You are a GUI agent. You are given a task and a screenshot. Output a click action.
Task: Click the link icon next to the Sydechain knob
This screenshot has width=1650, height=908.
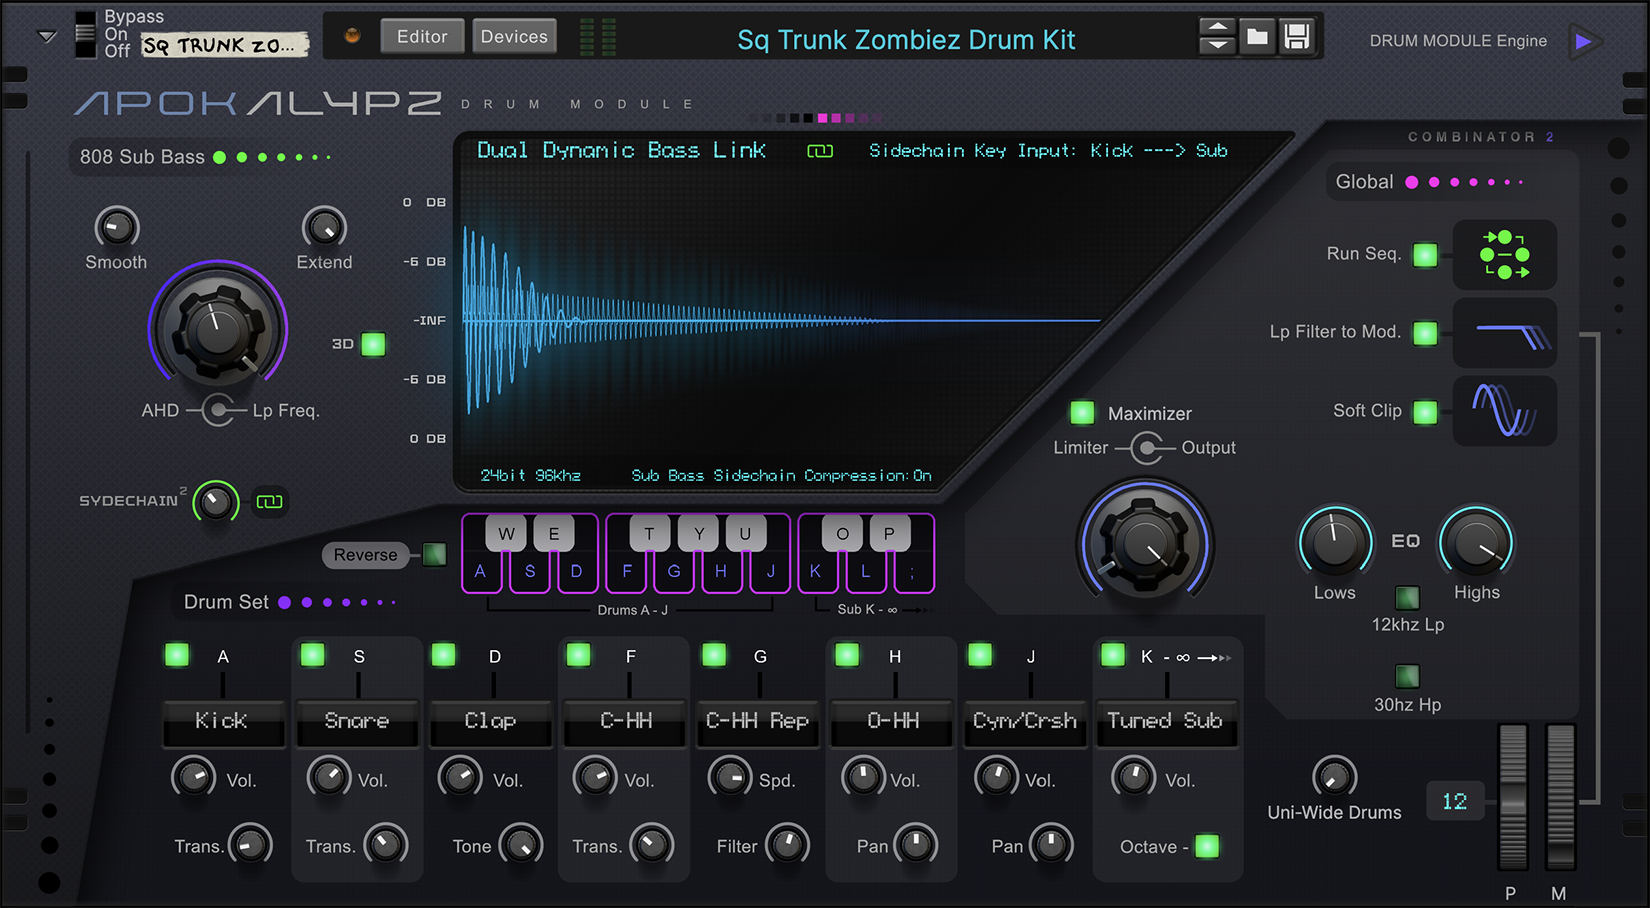[x=268, y=502]
